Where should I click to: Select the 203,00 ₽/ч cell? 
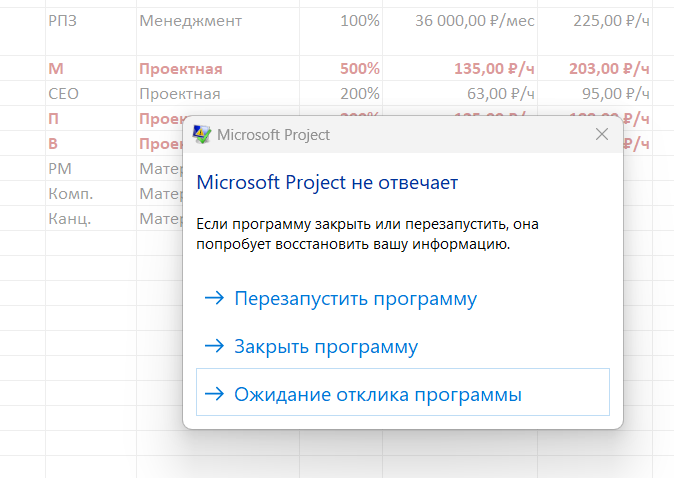tap(595, 68)
